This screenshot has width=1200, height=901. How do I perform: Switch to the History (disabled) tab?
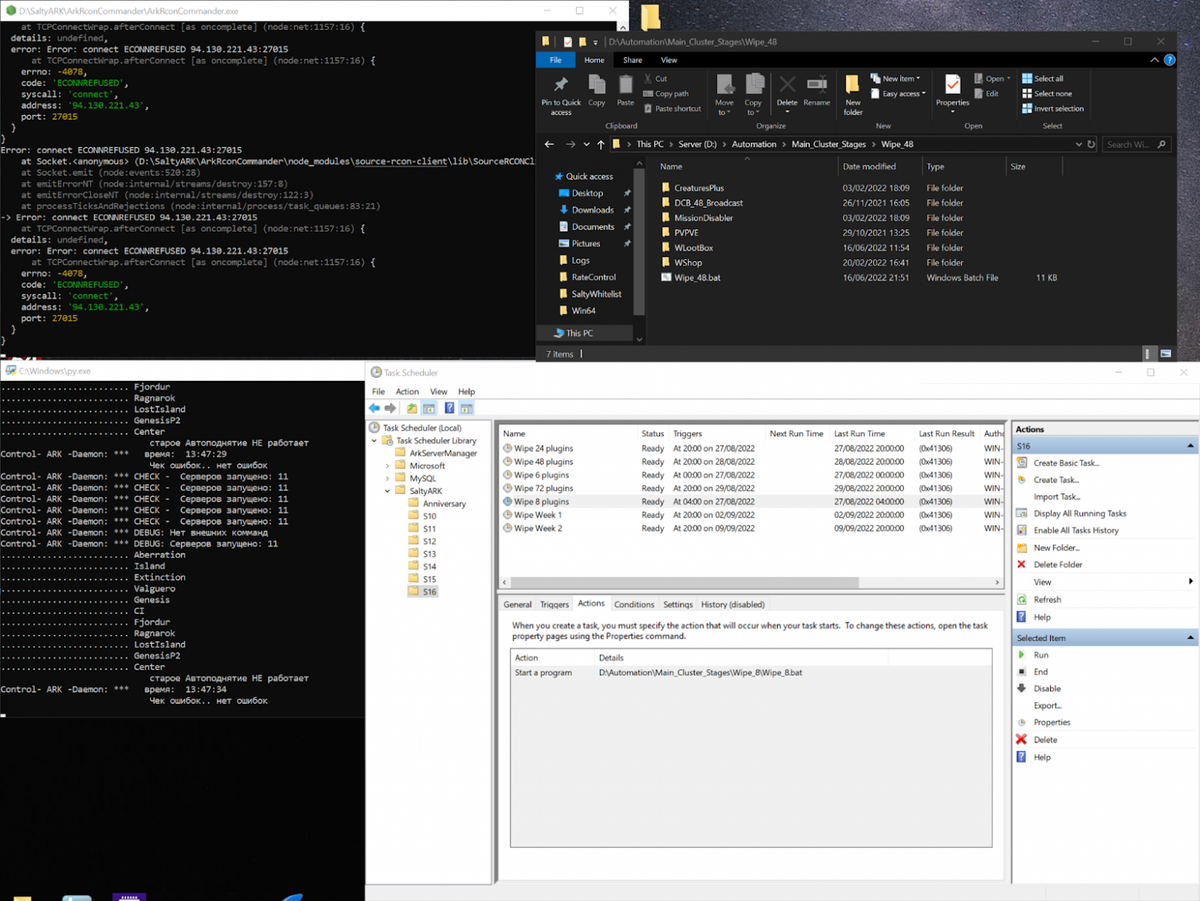click(733, 604)
